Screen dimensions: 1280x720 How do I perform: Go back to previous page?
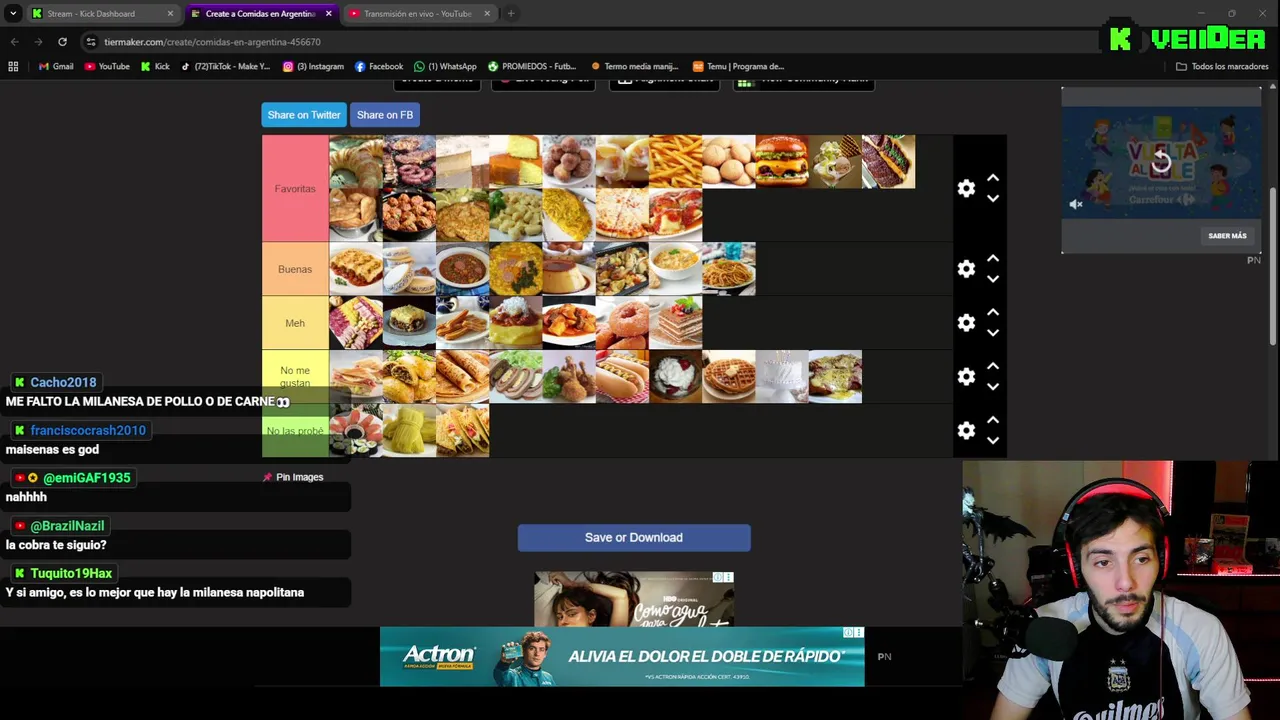tap(14, 42)
